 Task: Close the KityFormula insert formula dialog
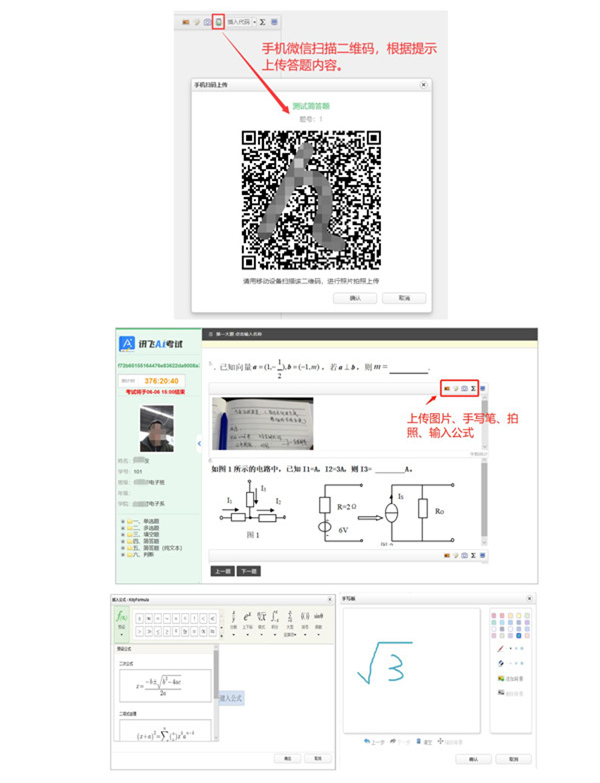[x=330, y=600]
